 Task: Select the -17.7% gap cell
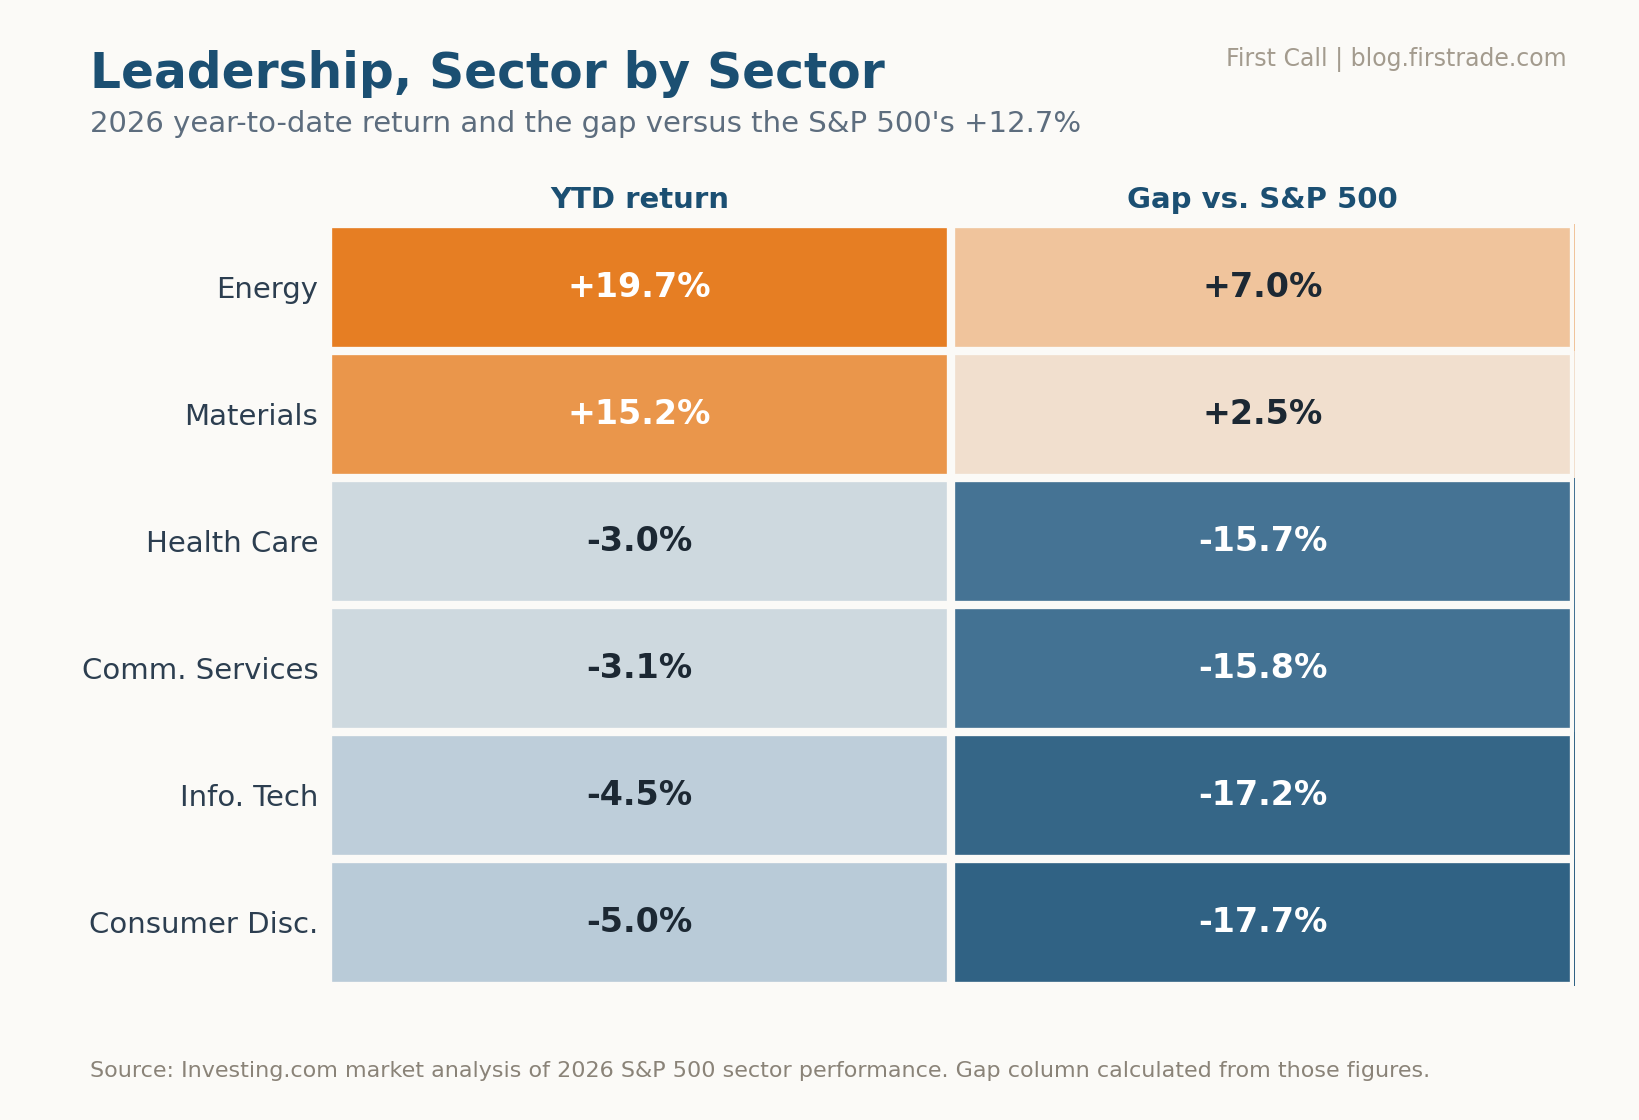[1262, 922]
